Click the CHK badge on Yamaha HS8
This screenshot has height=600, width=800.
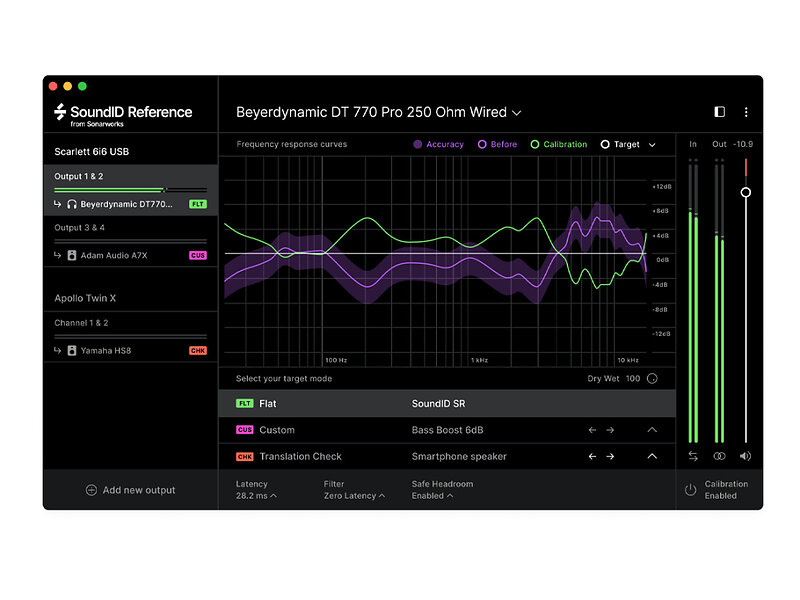coord(198,351)
